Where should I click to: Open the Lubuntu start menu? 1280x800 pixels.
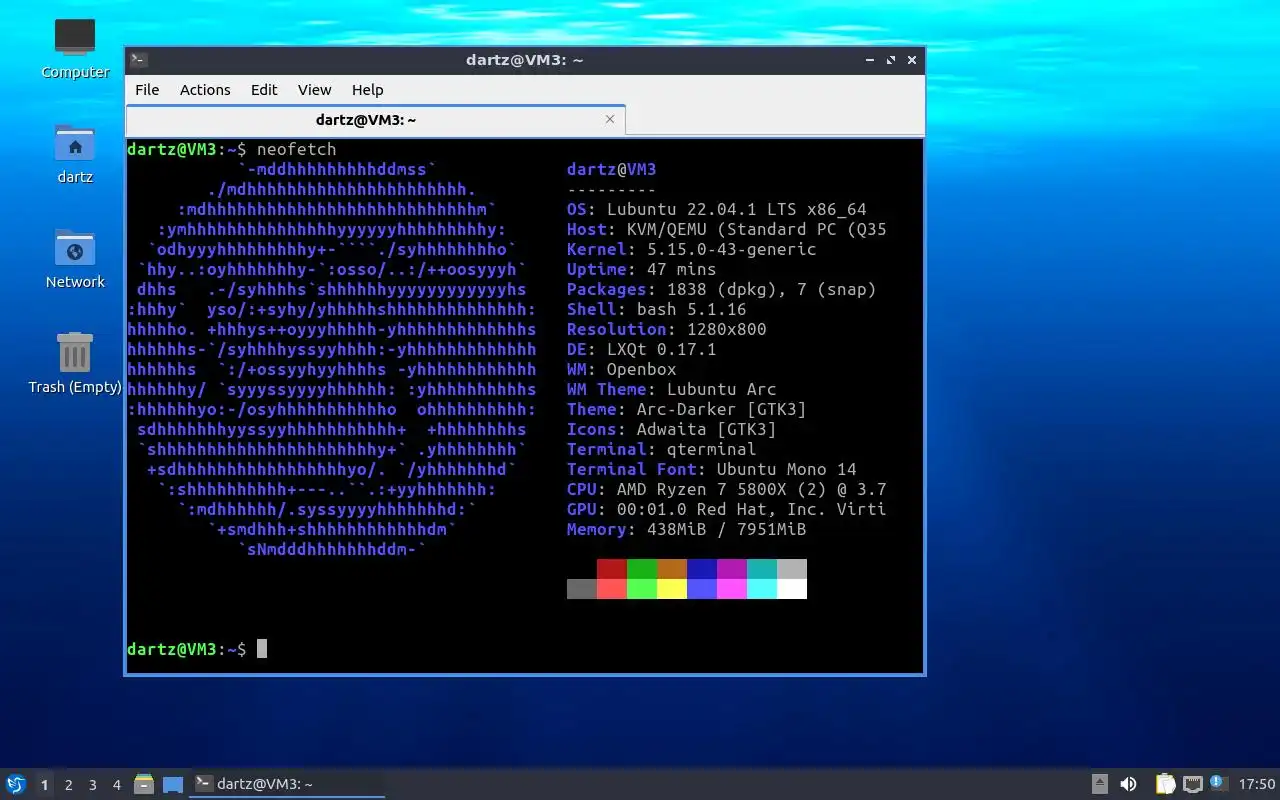(x=15, y=784)
